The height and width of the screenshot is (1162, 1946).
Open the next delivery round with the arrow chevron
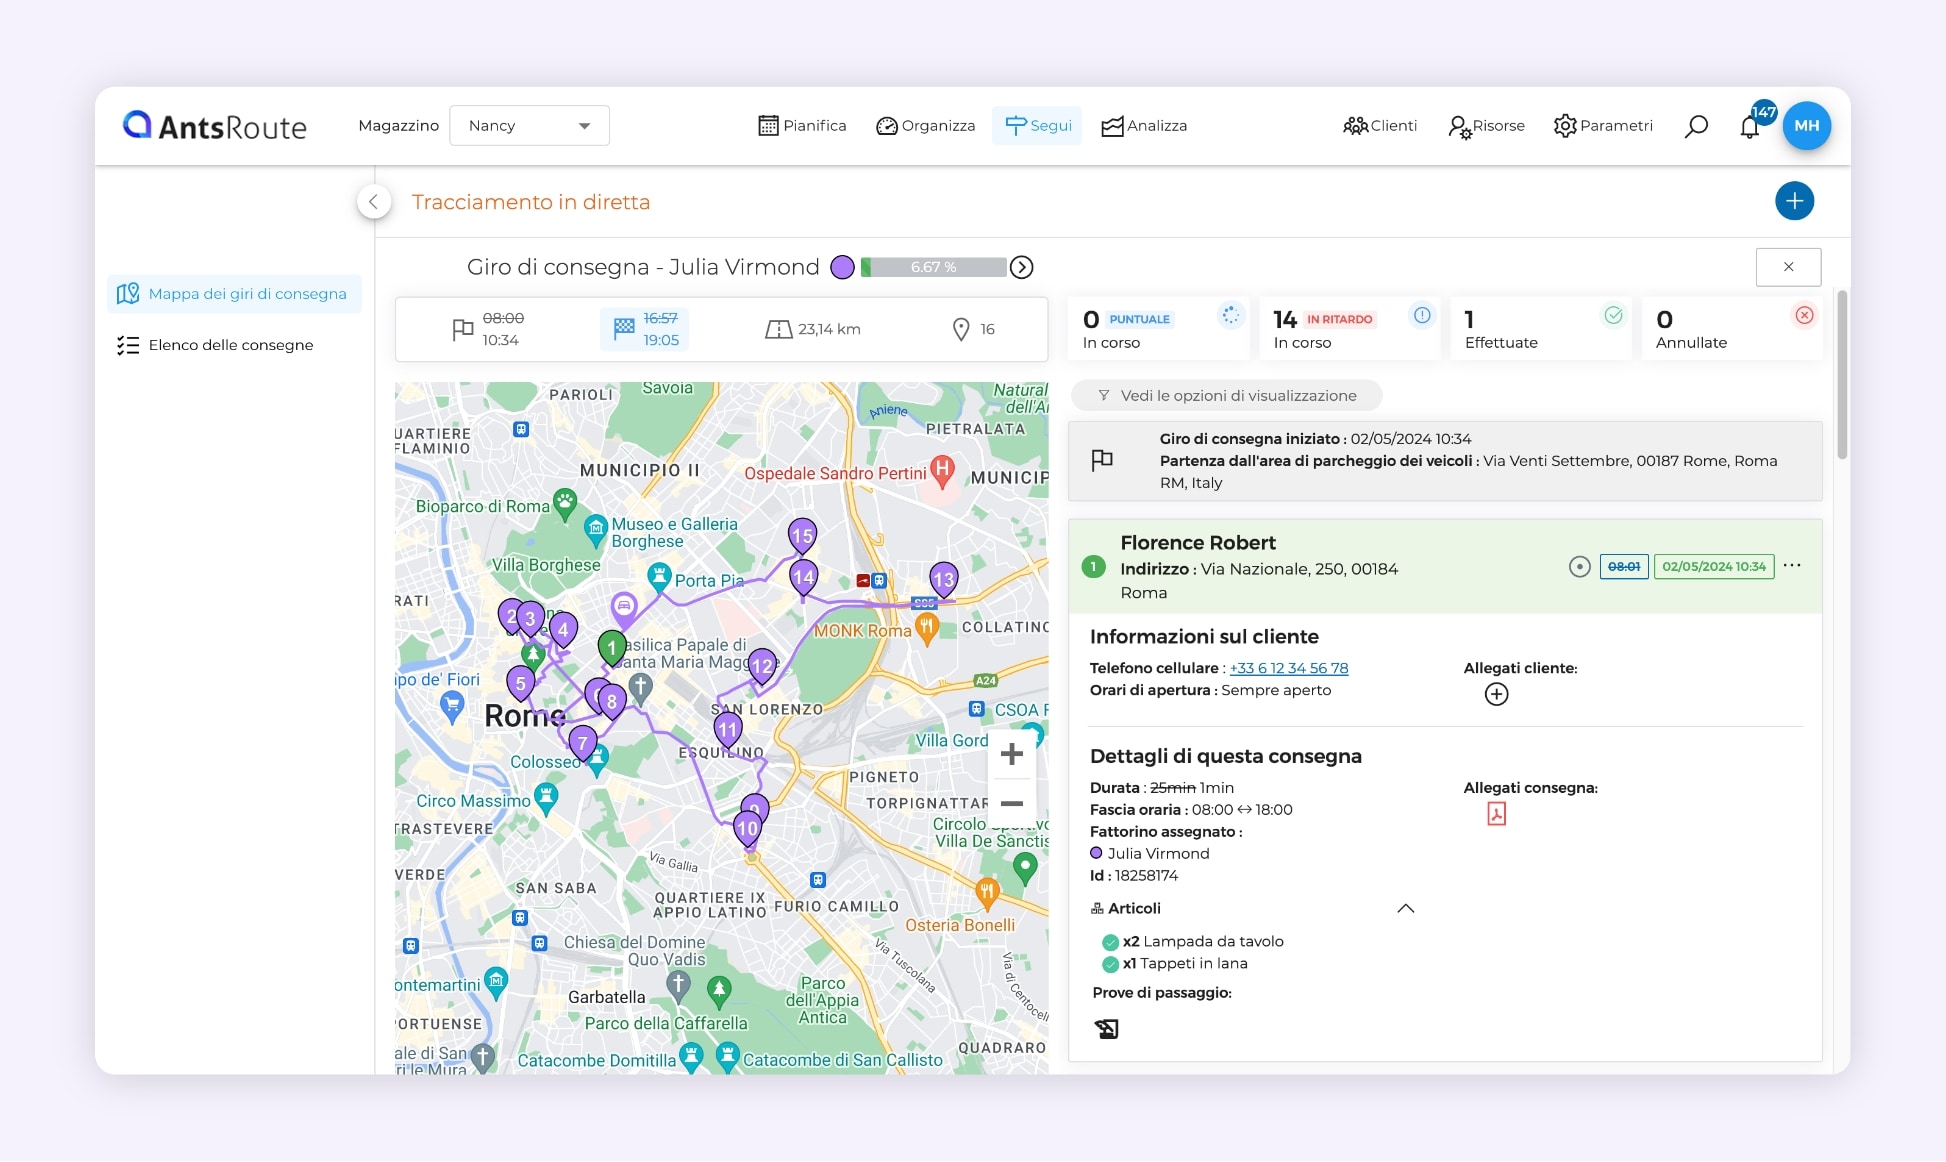click(1021, 267)
